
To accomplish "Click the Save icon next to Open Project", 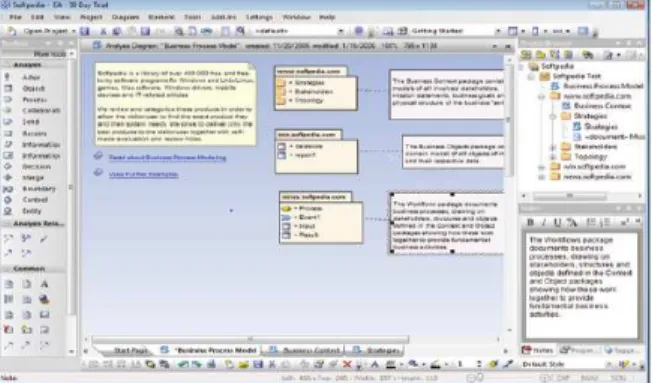I will tap(85, 31).
